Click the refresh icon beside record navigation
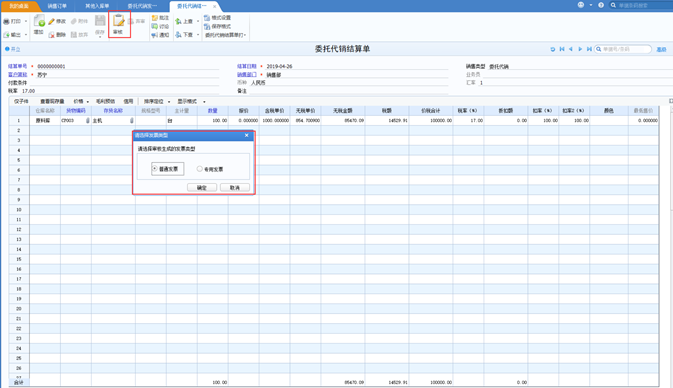The image size is (673, 388). click(x=553, y=49)
